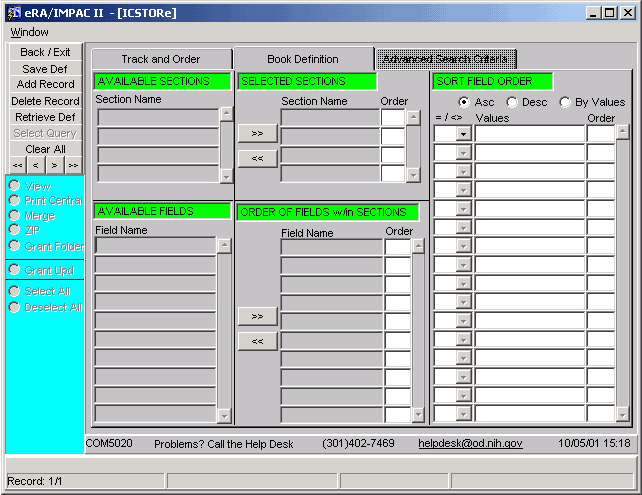Open the sixth = / <> operator dropdown
Viewport: 642px width, 495px height.
coord(463,228)
